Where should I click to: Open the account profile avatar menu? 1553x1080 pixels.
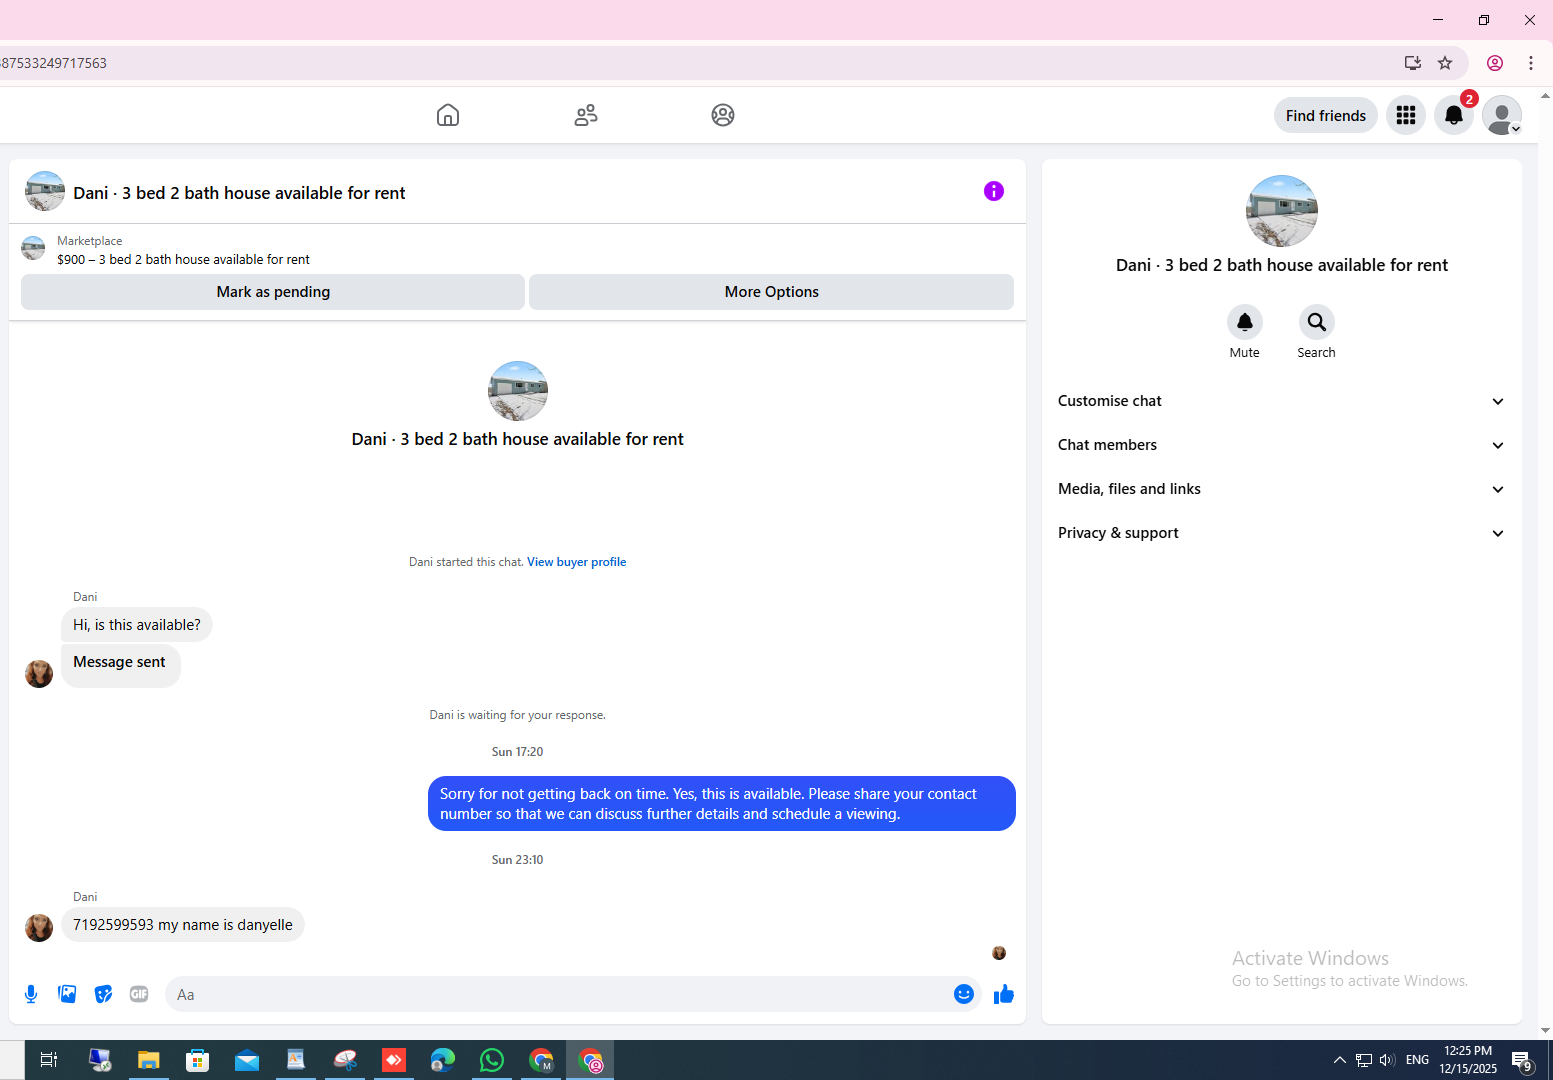pyautogui.click(x=1502, y=115)
